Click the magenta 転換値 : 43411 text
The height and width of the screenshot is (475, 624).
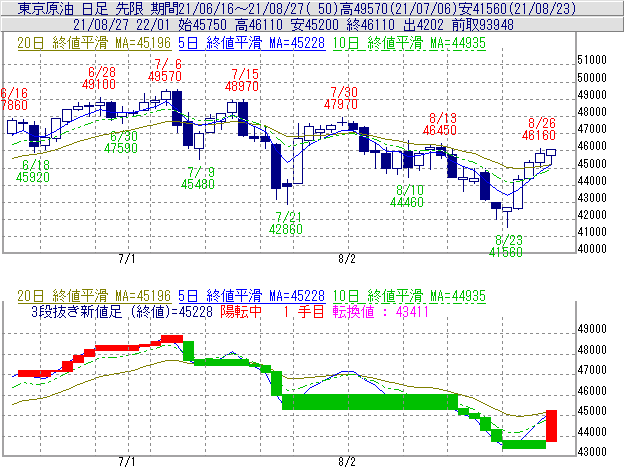coord(380,311)
